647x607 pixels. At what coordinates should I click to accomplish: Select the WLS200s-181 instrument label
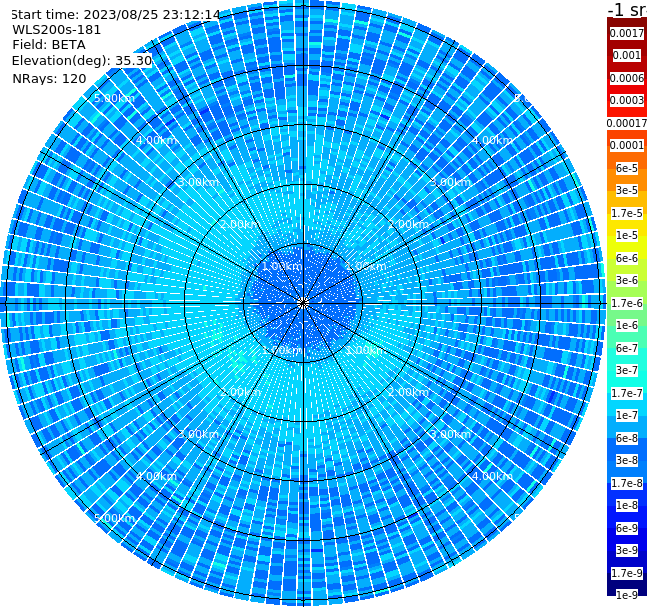57,30
